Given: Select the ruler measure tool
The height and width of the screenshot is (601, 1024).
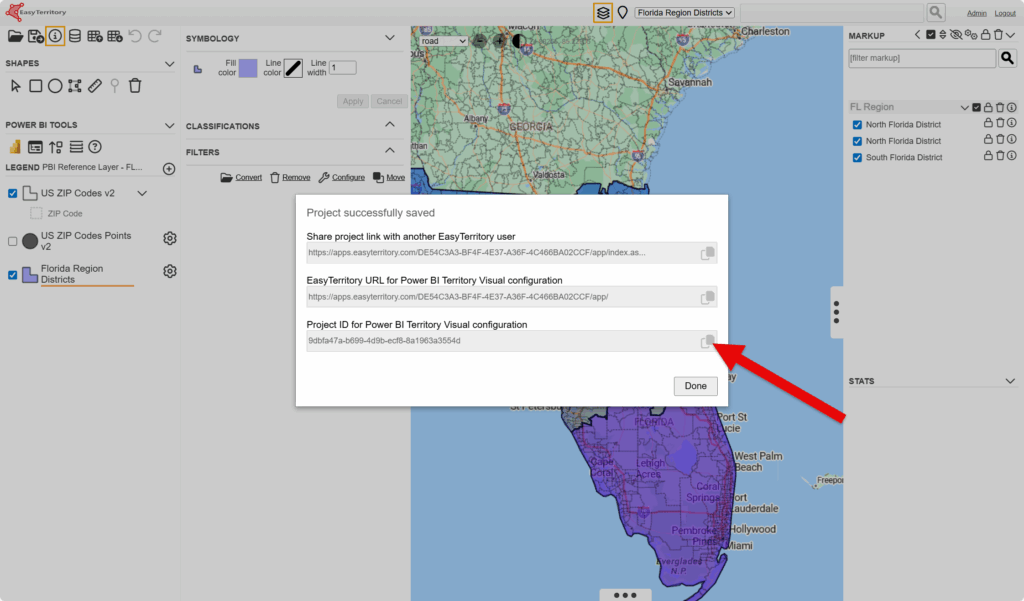Looking at the screenshot, I should 95,86.
